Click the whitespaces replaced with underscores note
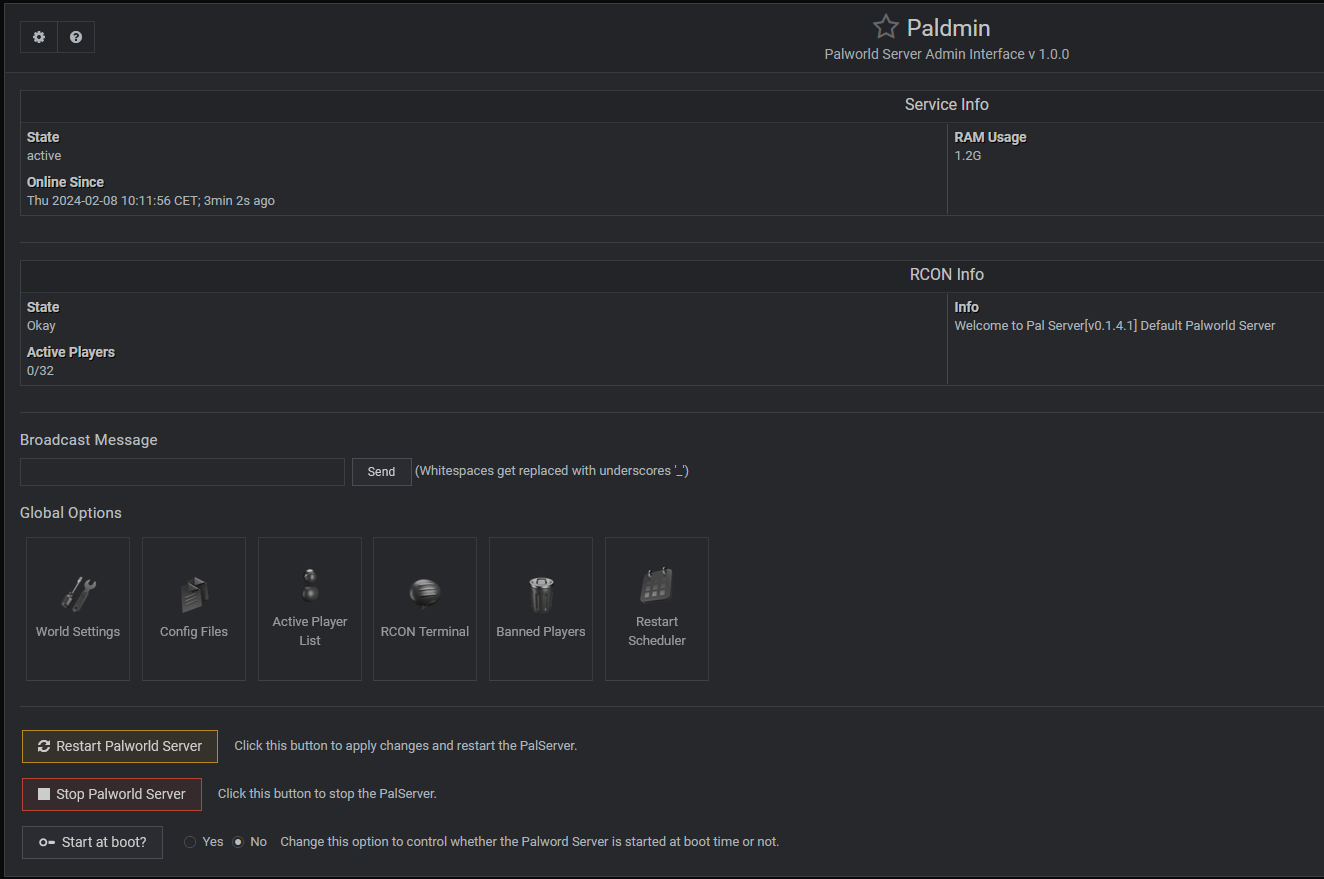Screen dimensions: 1324x879 click(552, 471)
